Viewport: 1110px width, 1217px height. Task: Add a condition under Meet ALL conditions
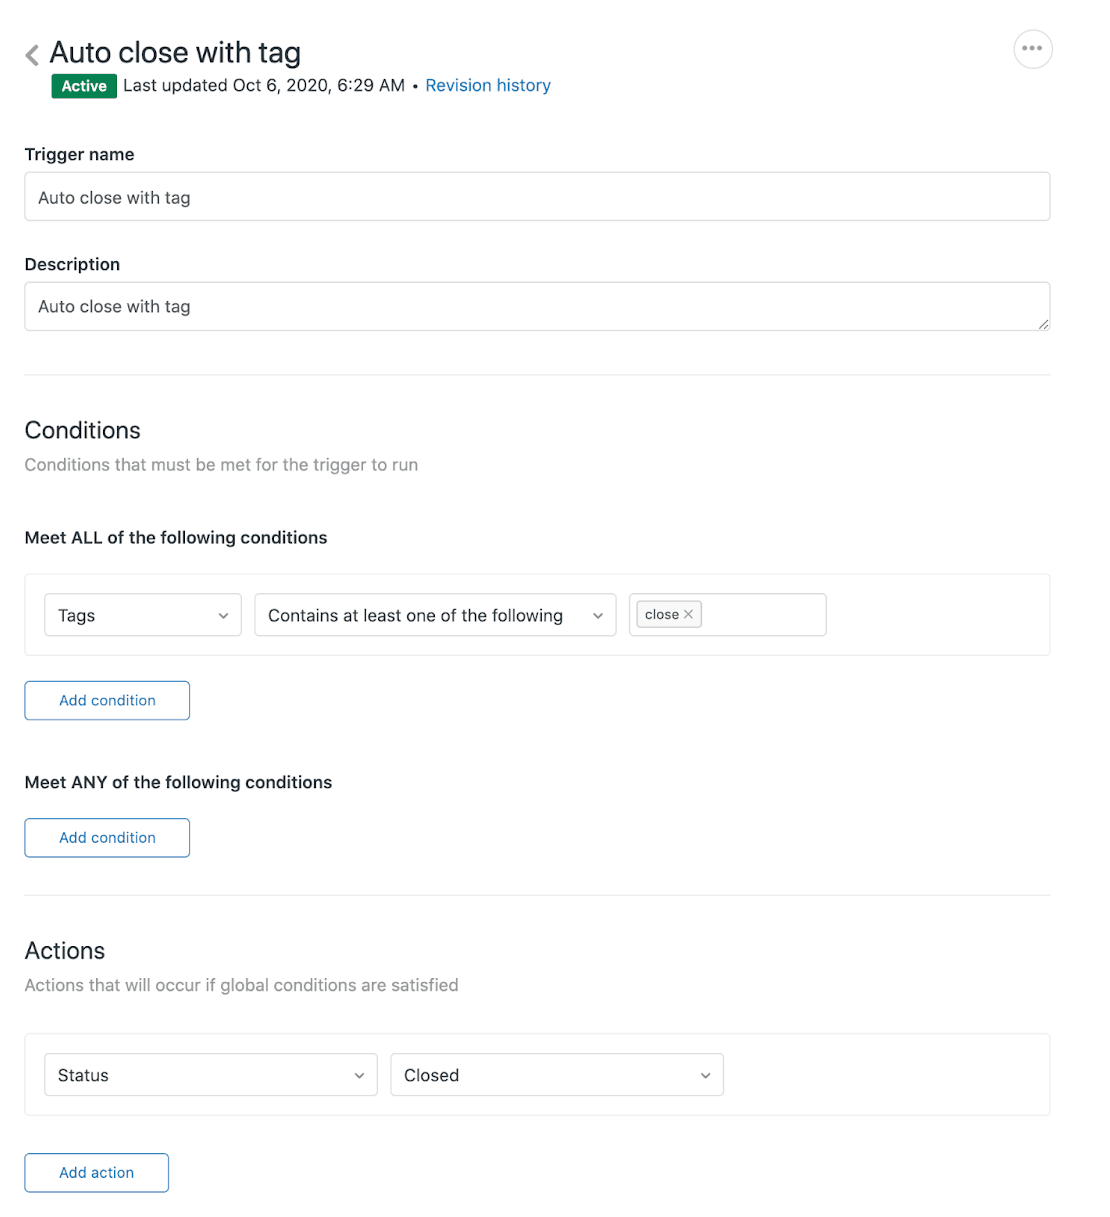[x=106, y=700]
